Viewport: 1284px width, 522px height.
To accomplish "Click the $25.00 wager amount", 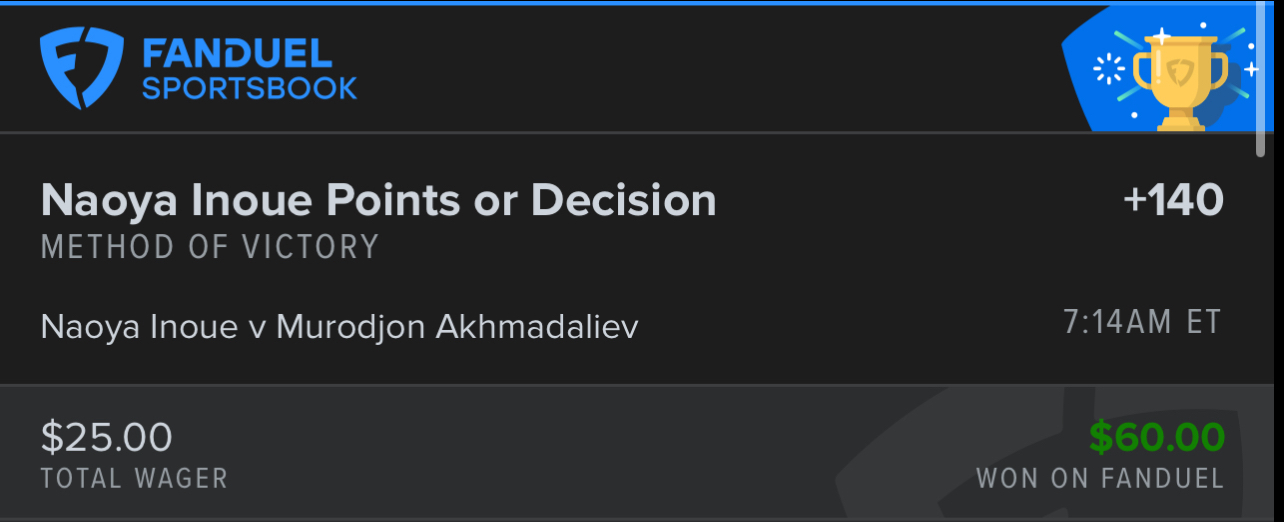I will click(x=106, y=437).
